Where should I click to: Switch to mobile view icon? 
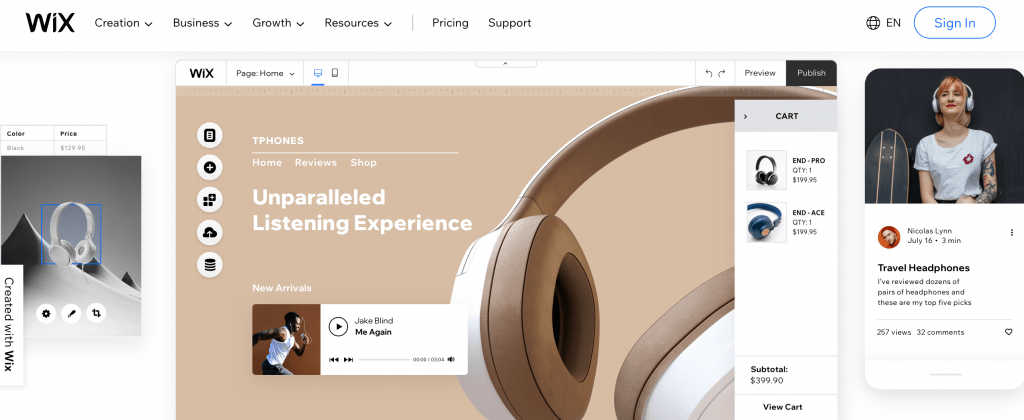(x=335, y=73)
